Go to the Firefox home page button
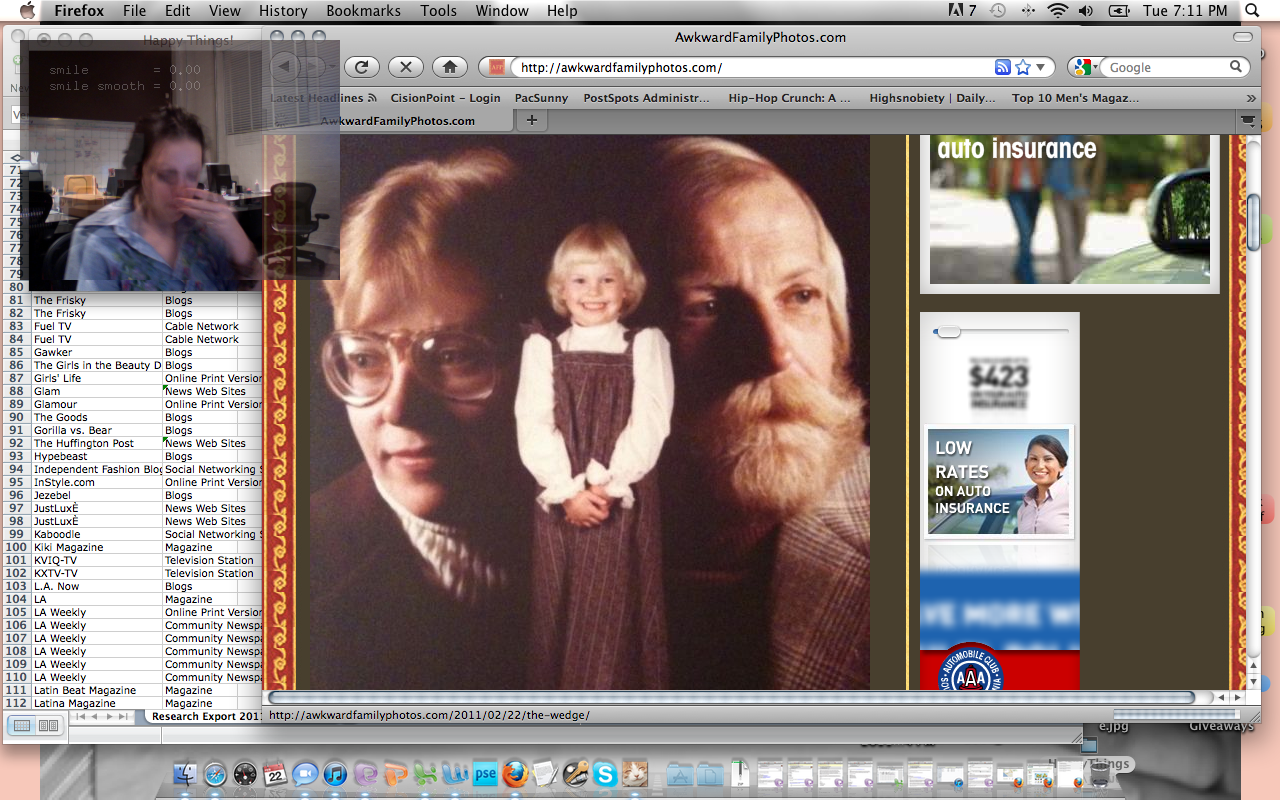The height and width of the screenshot is (800, 1280). pyautogui.click(x=450, y=67)
